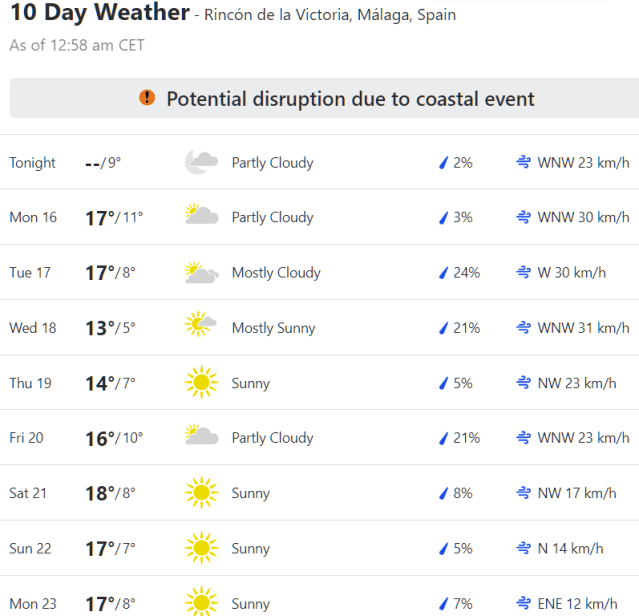This screenshot has height=616, width=639.
Task: Click the Sat 21 sunny icon
Action: click(202, 492)
